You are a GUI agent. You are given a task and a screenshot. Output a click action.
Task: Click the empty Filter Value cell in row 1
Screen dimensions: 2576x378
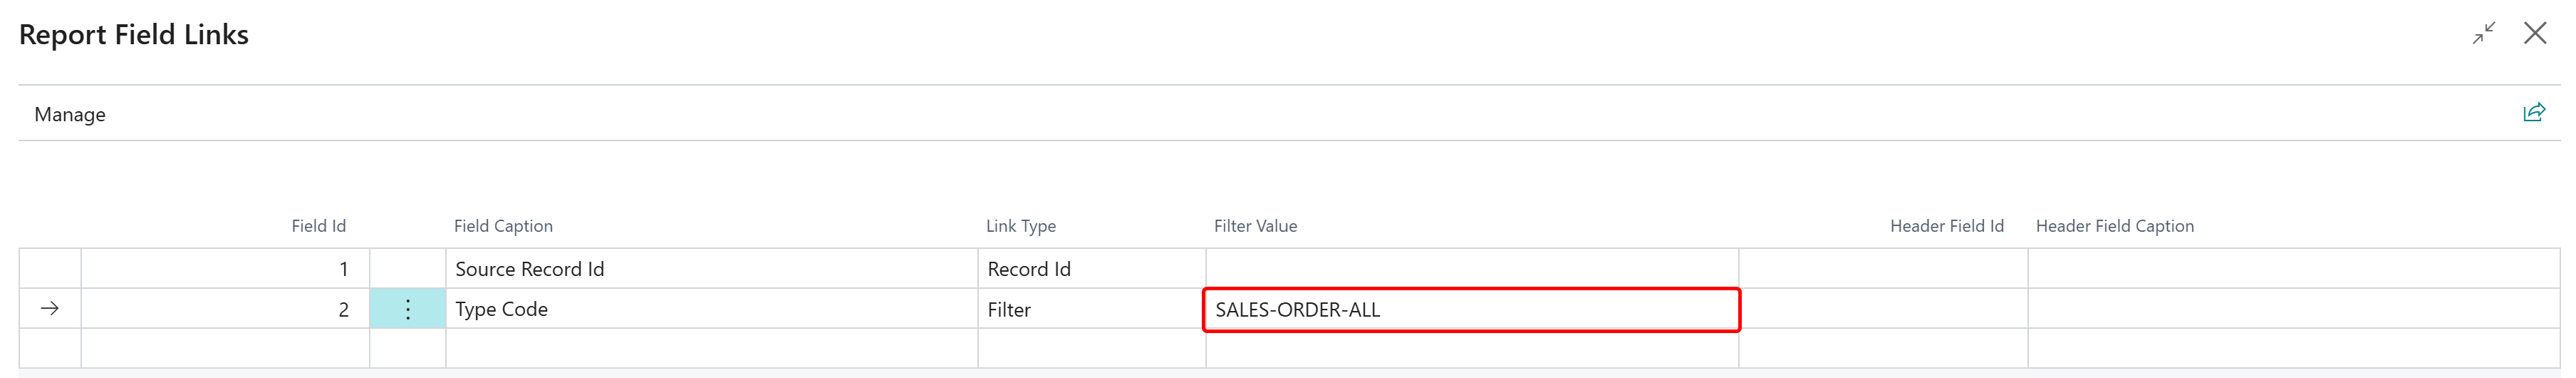coord(1470,269)
